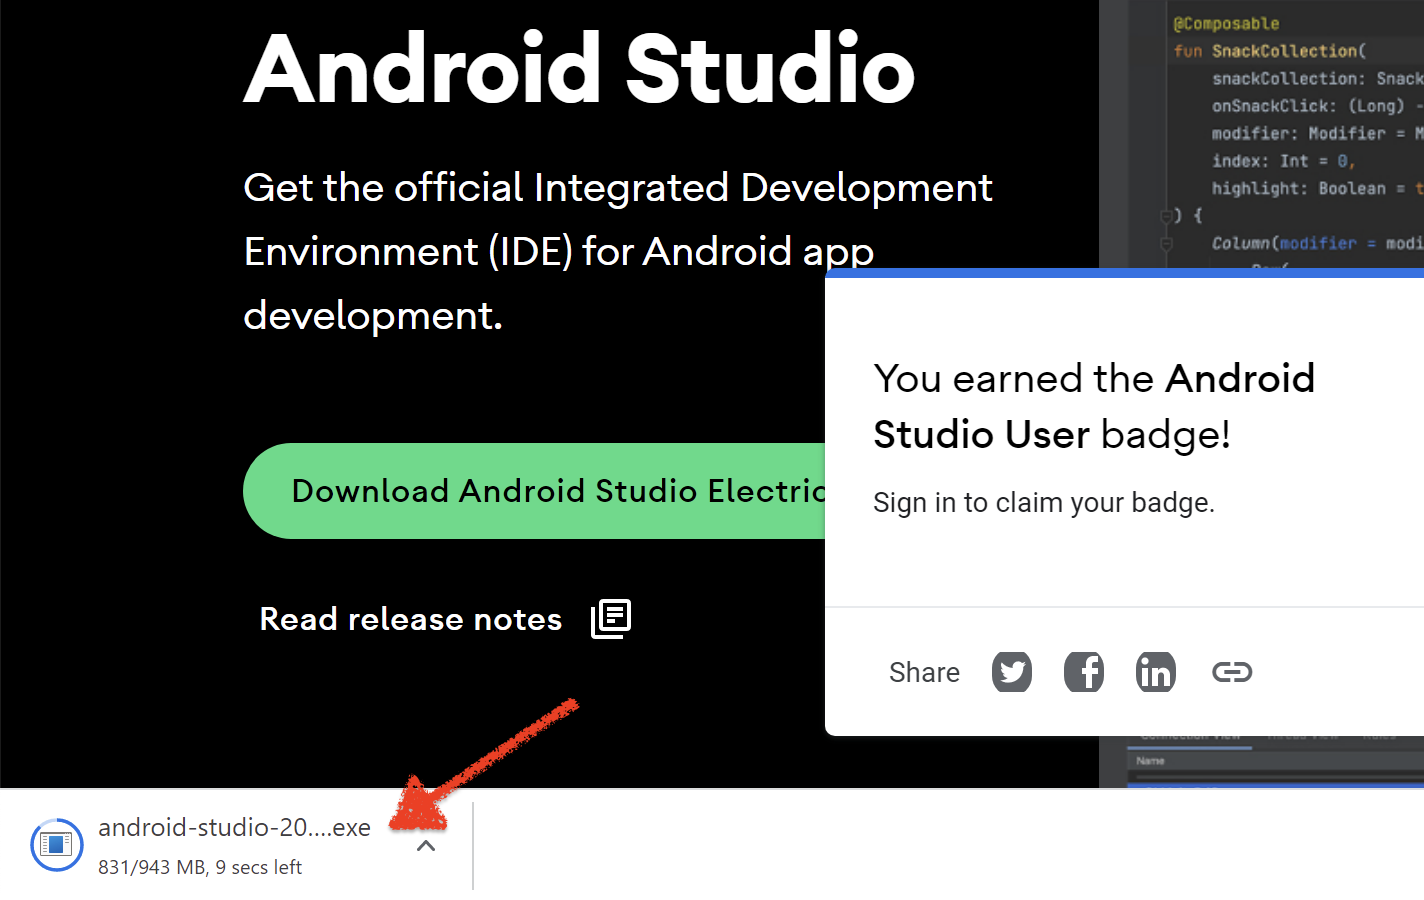This screenshot has width=1424, height=900.
Task: Share badge on Facebook
Action: click(x=1084, y=672)
